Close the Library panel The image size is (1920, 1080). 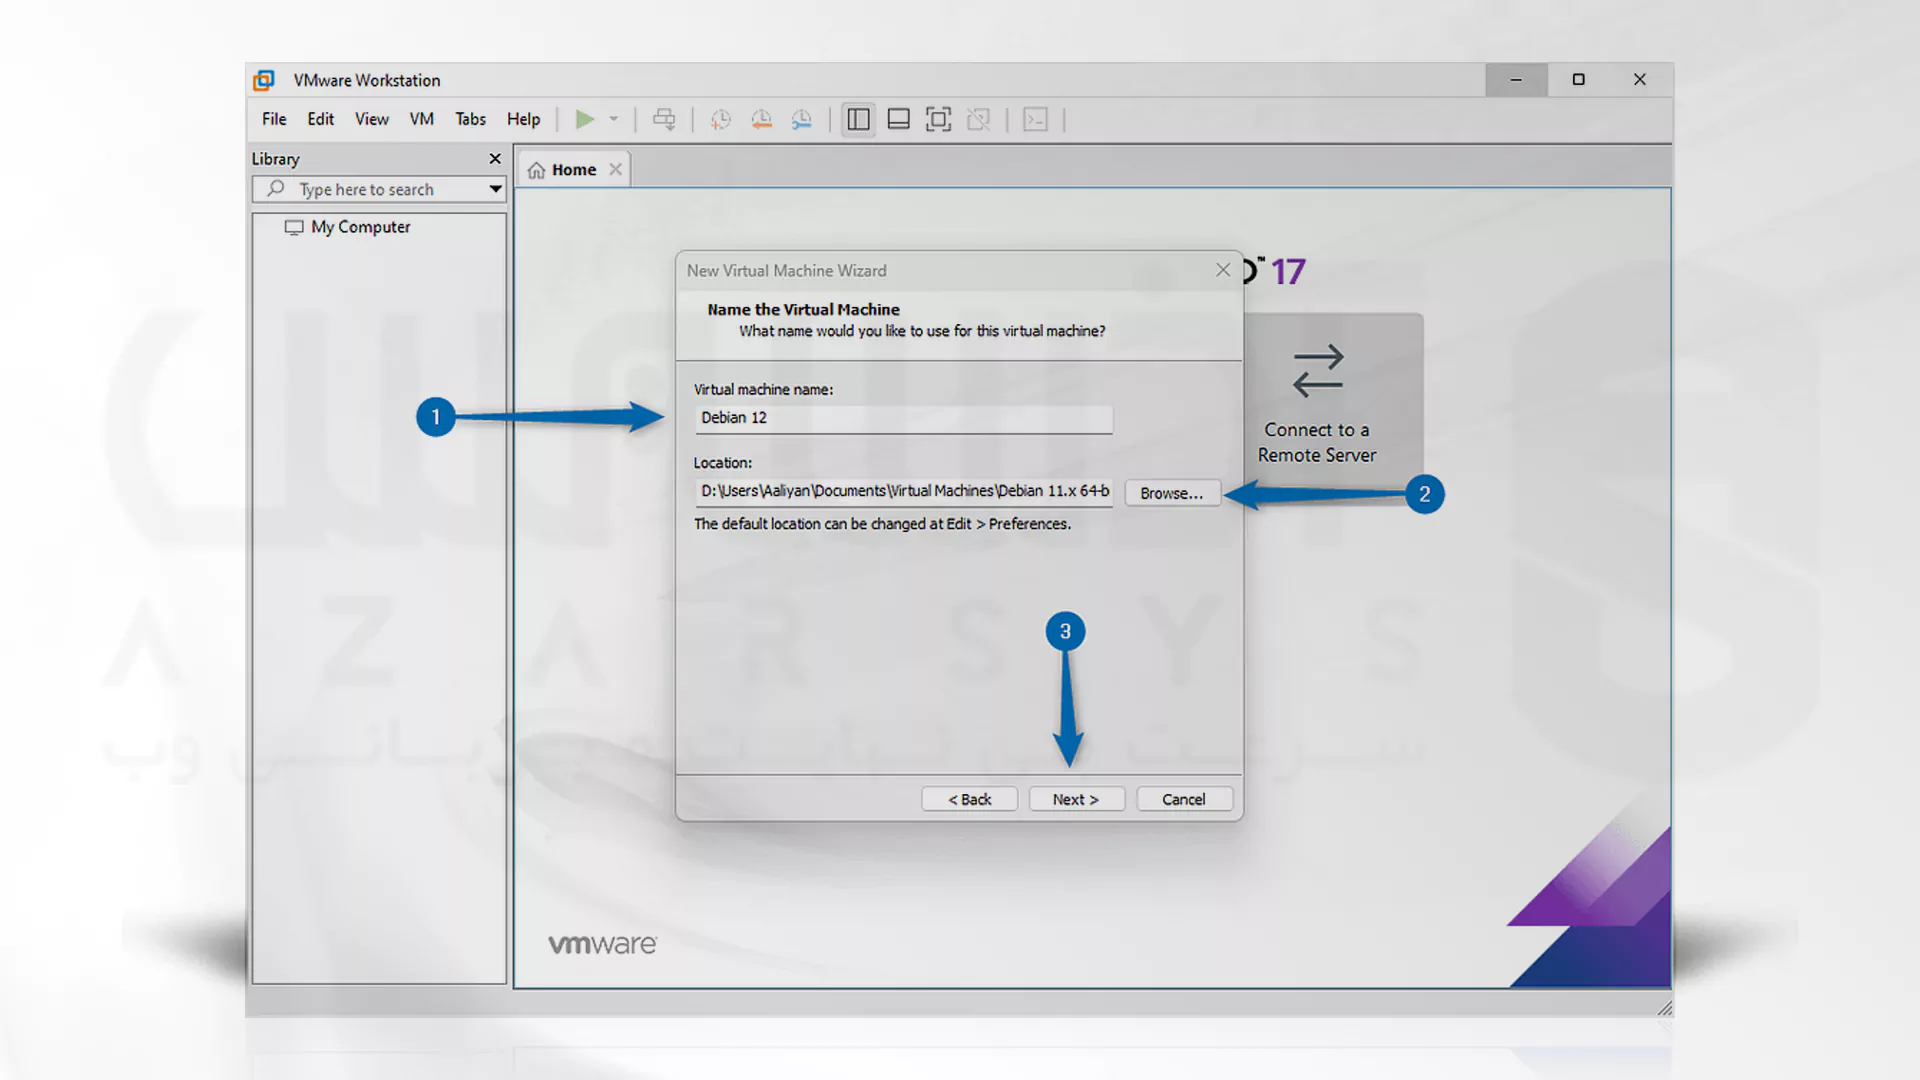pyautogui.click(x=495, y=159)
